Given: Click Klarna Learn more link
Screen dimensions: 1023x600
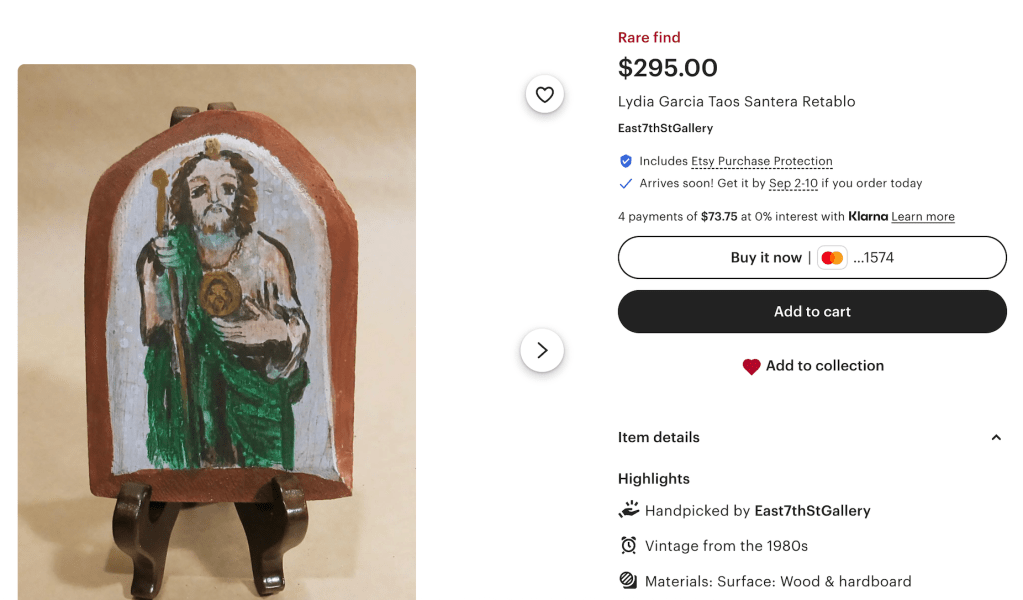Looking at the screenshot, I should [x=922, y=217].
